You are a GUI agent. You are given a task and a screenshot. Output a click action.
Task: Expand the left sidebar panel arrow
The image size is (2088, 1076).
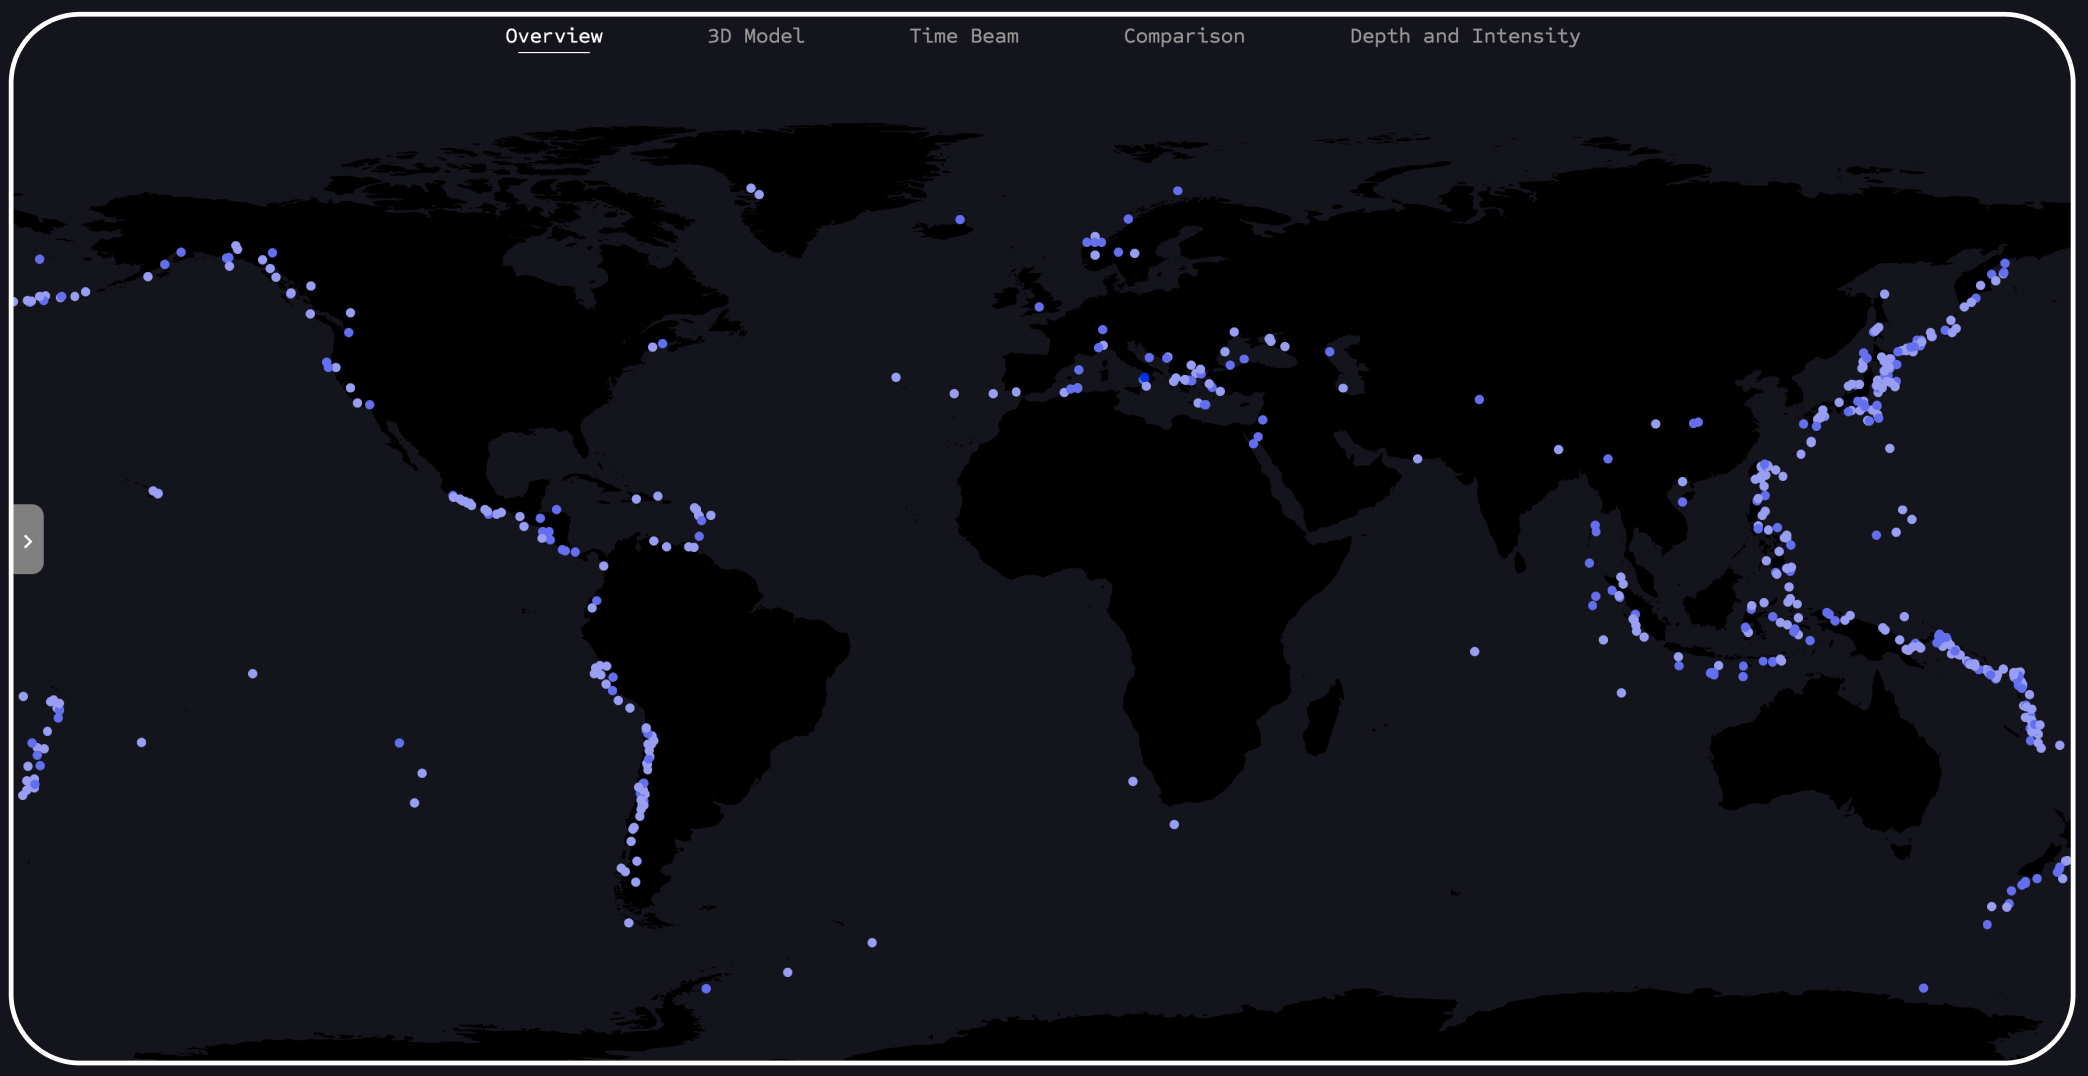point(28,540)
